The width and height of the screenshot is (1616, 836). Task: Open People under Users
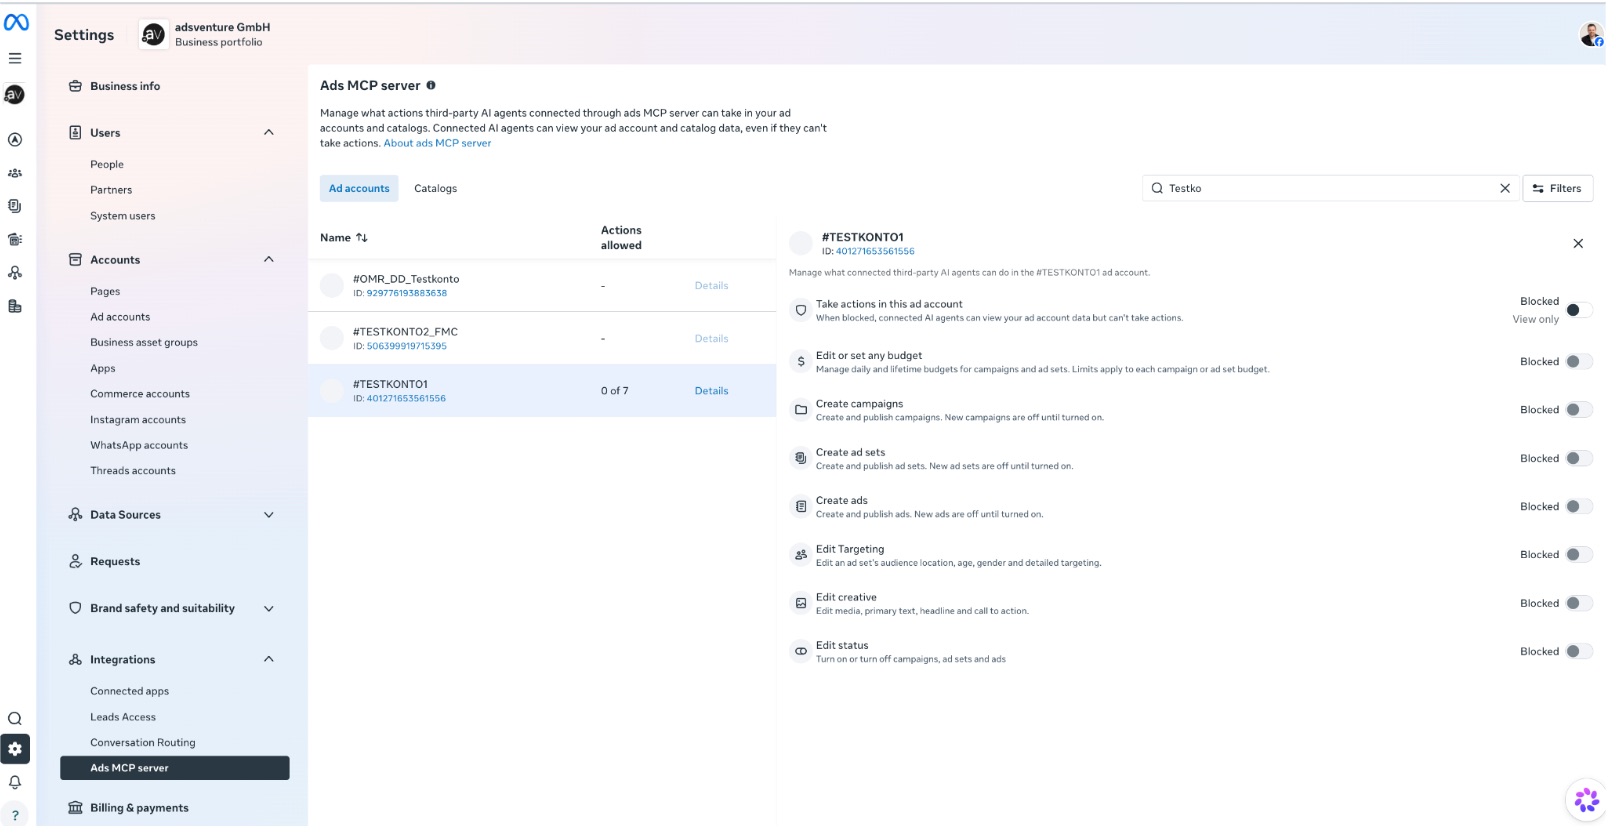coord(107,164)
